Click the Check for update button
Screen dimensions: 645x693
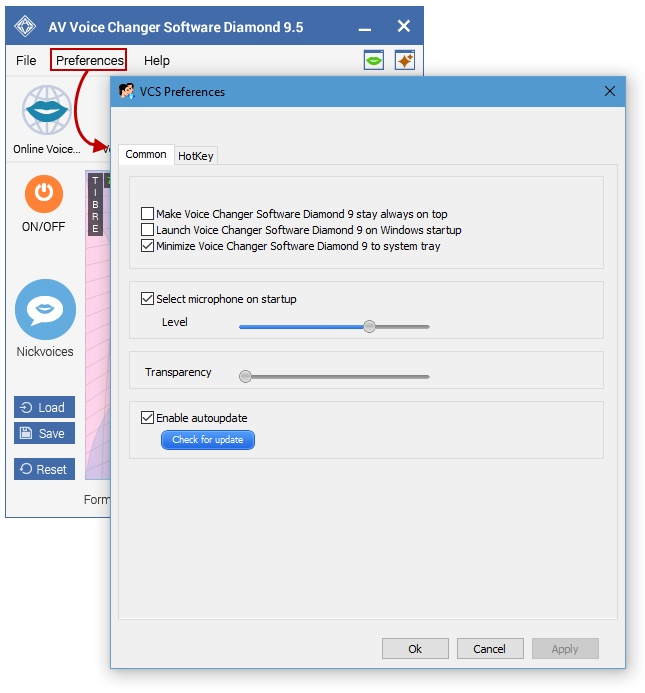click(208, 440)
